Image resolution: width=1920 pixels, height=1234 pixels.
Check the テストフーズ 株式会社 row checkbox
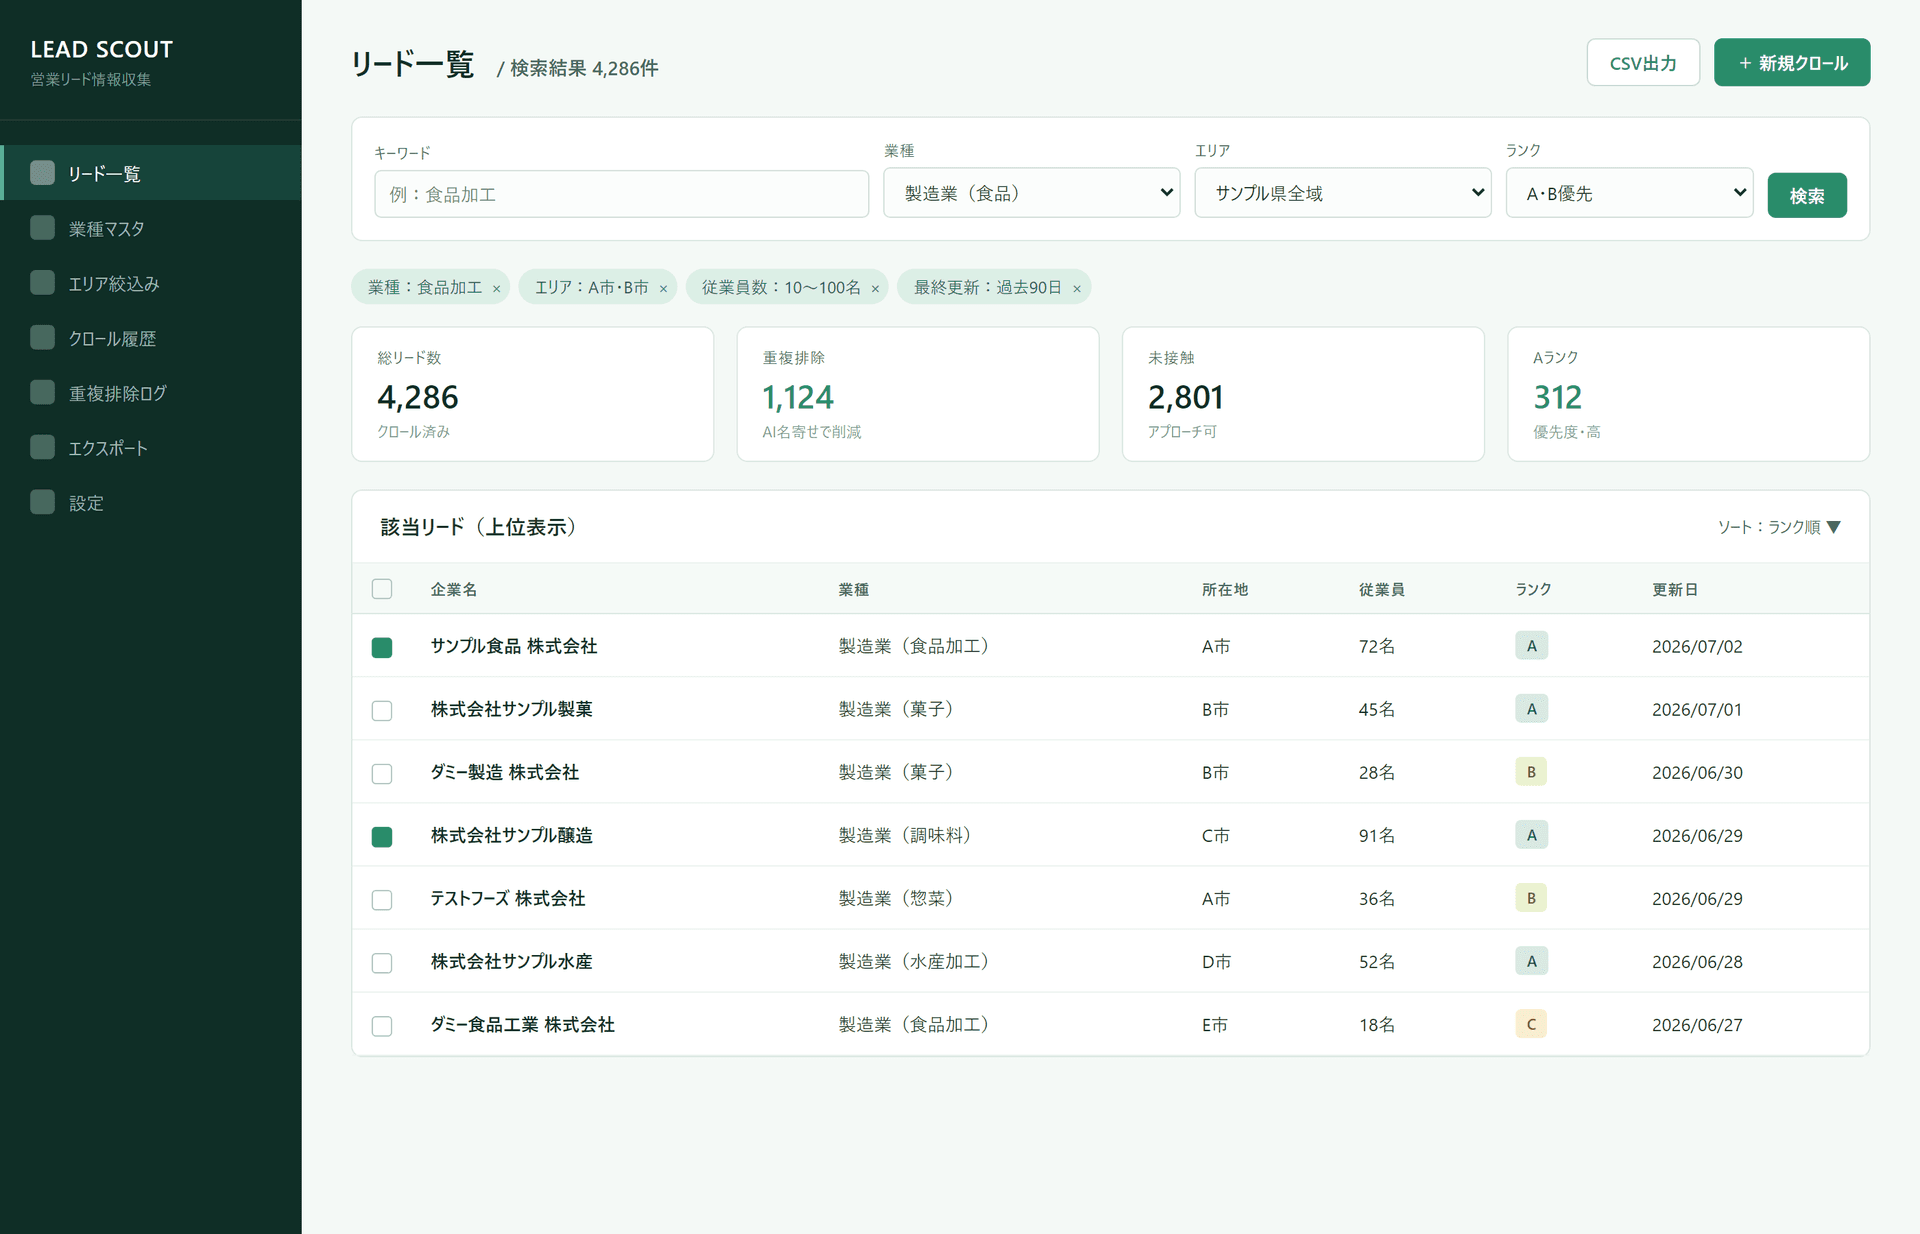click(x=382, y=899)
